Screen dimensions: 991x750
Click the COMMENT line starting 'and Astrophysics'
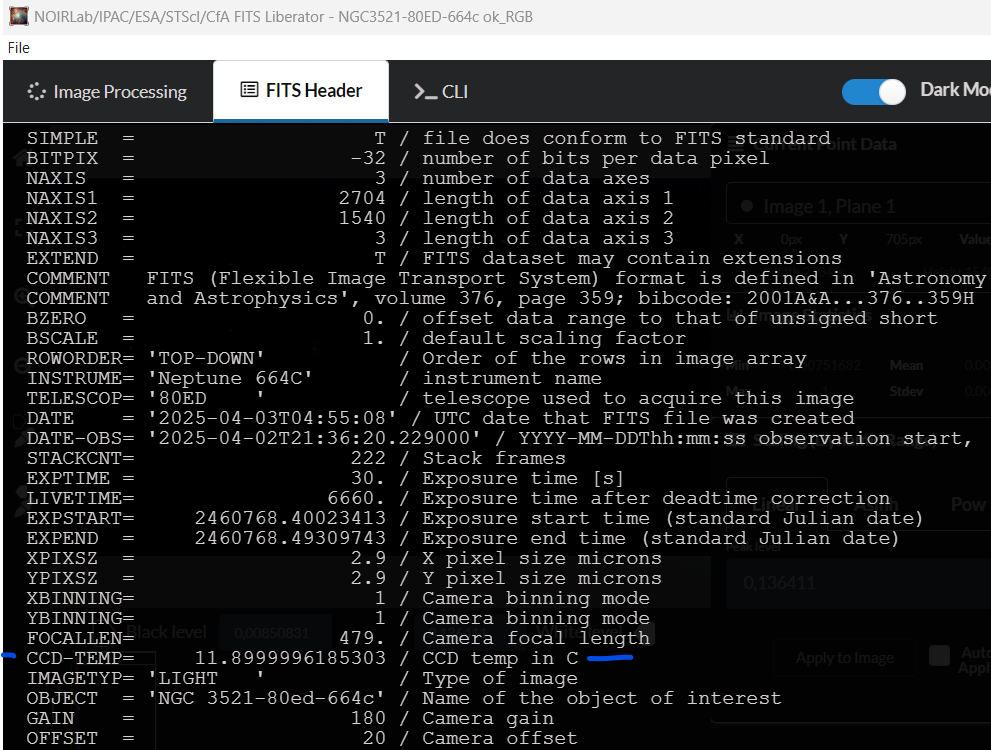coord(500,298)
